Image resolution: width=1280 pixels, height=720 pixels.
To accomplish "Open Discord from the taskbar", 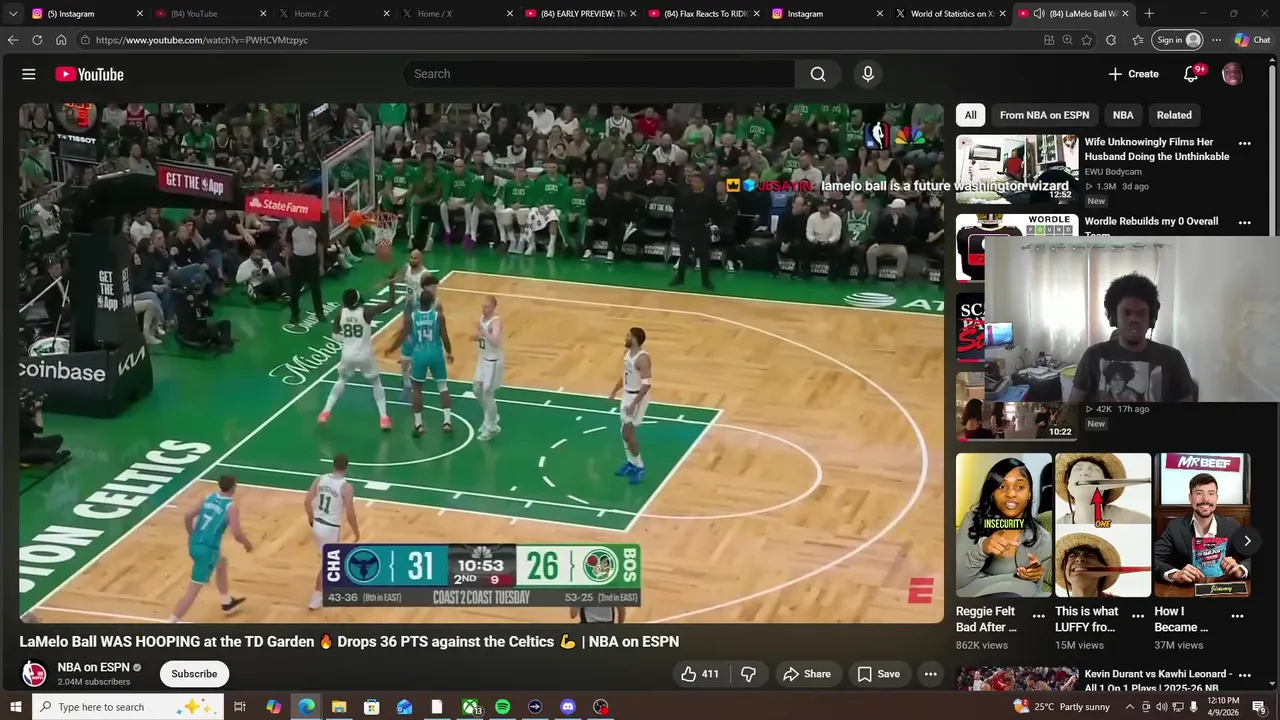I will (568, 707).
